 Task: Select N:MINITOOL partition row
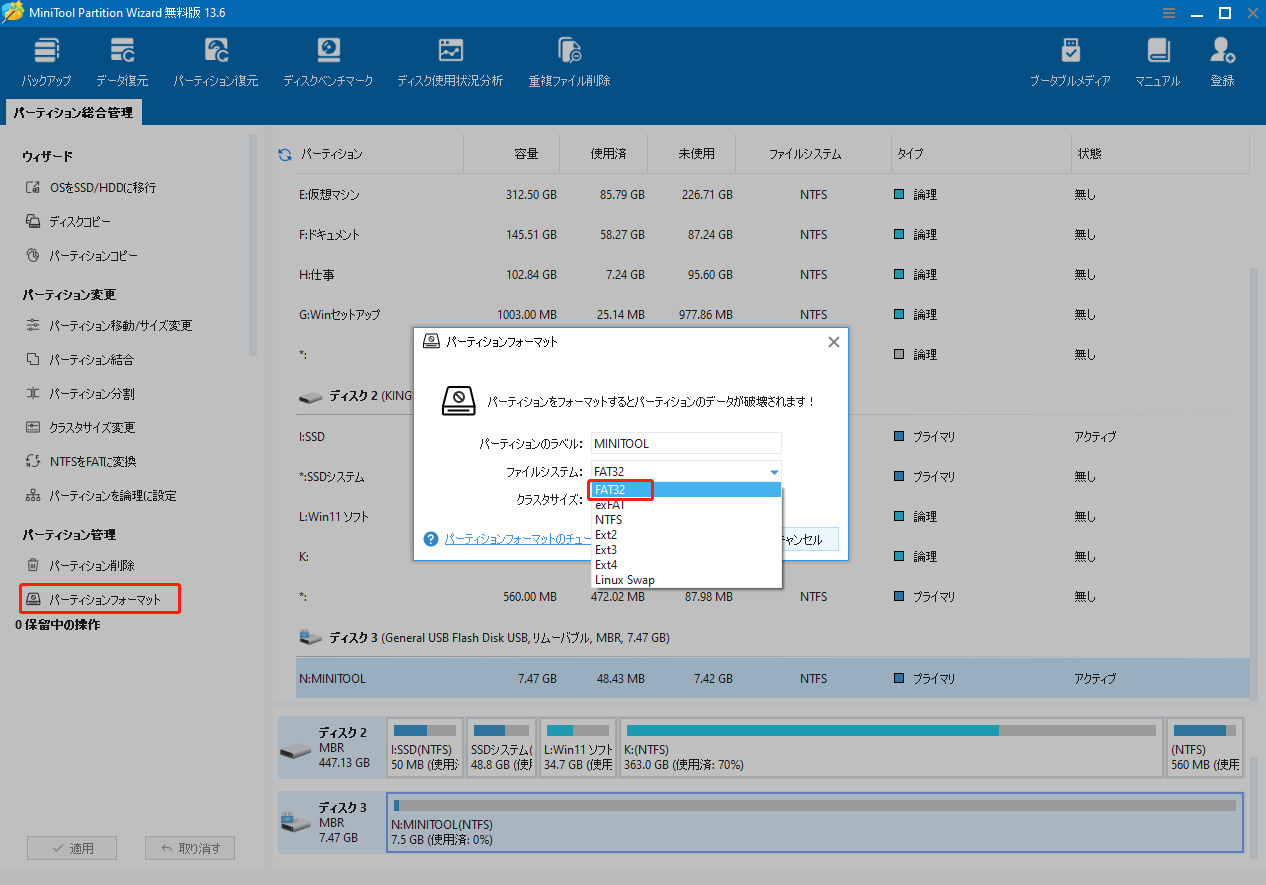click(x=772, y=678)
